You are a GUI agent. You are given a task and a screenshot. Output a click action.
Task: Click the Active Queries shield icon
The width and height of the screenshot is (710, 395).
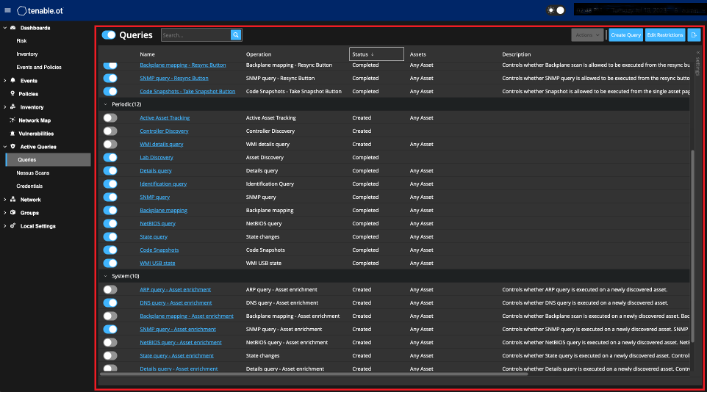coord(13,147)
